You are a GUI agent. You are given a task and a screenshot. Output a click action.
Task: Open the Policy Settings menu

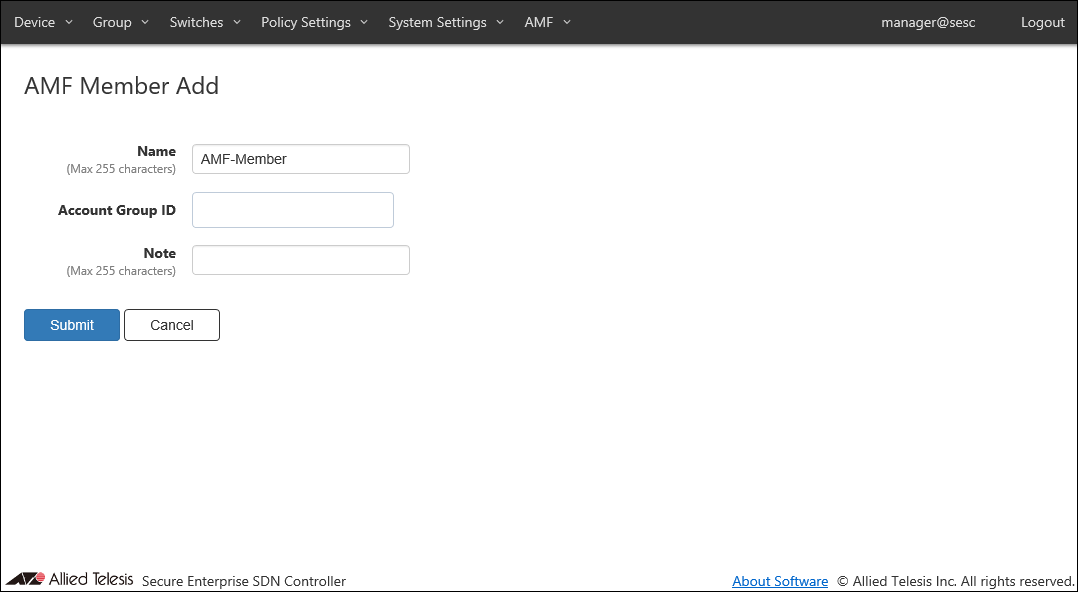click(x=314, y=22)
